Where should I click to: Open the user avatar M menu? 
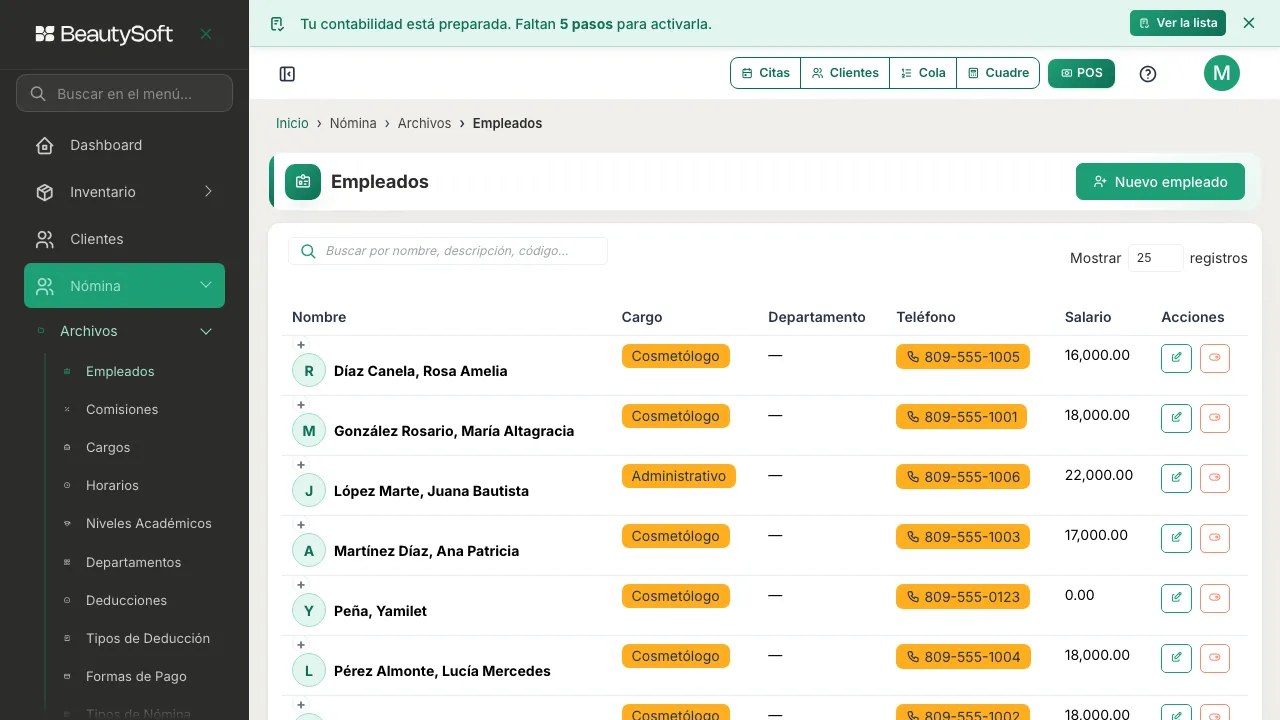[1222, 73]
